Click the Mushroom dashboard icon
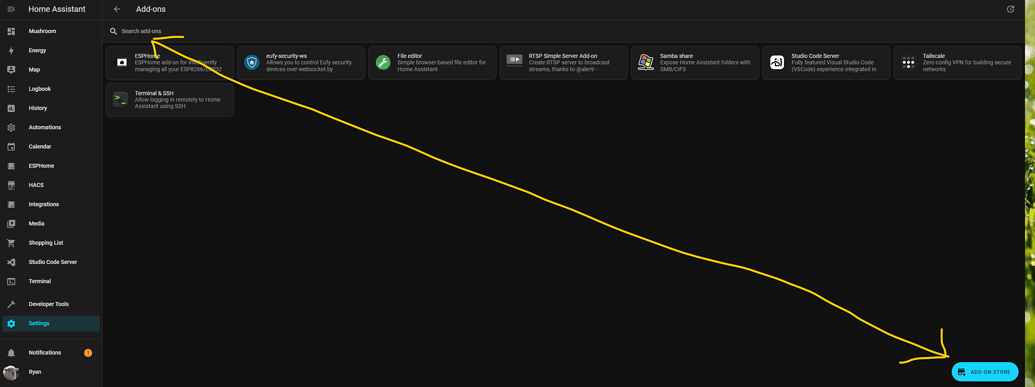 pyautogui.click(x=11, y=31)
